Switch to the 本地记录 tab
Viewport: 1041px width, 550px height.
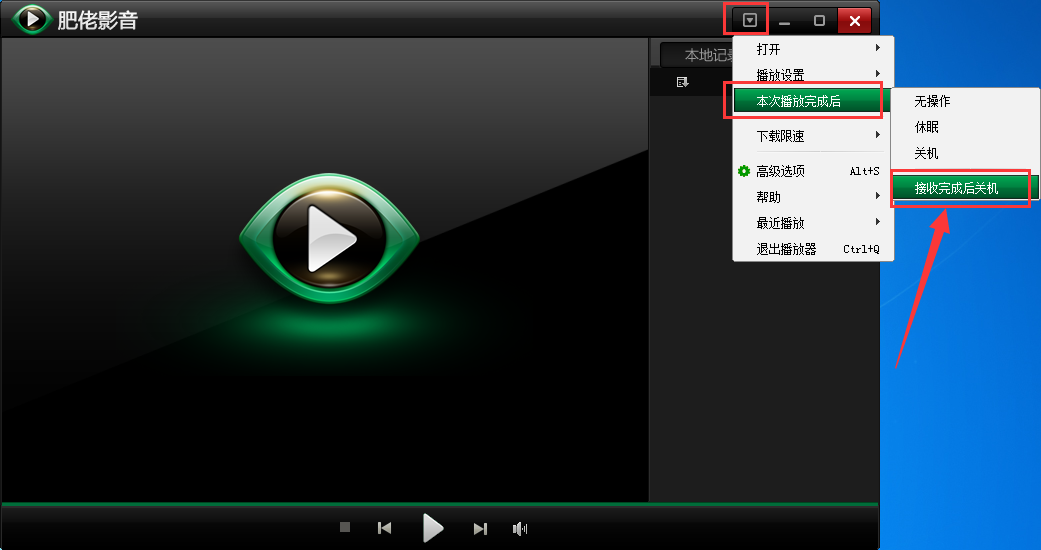click(x=697, y=54)
